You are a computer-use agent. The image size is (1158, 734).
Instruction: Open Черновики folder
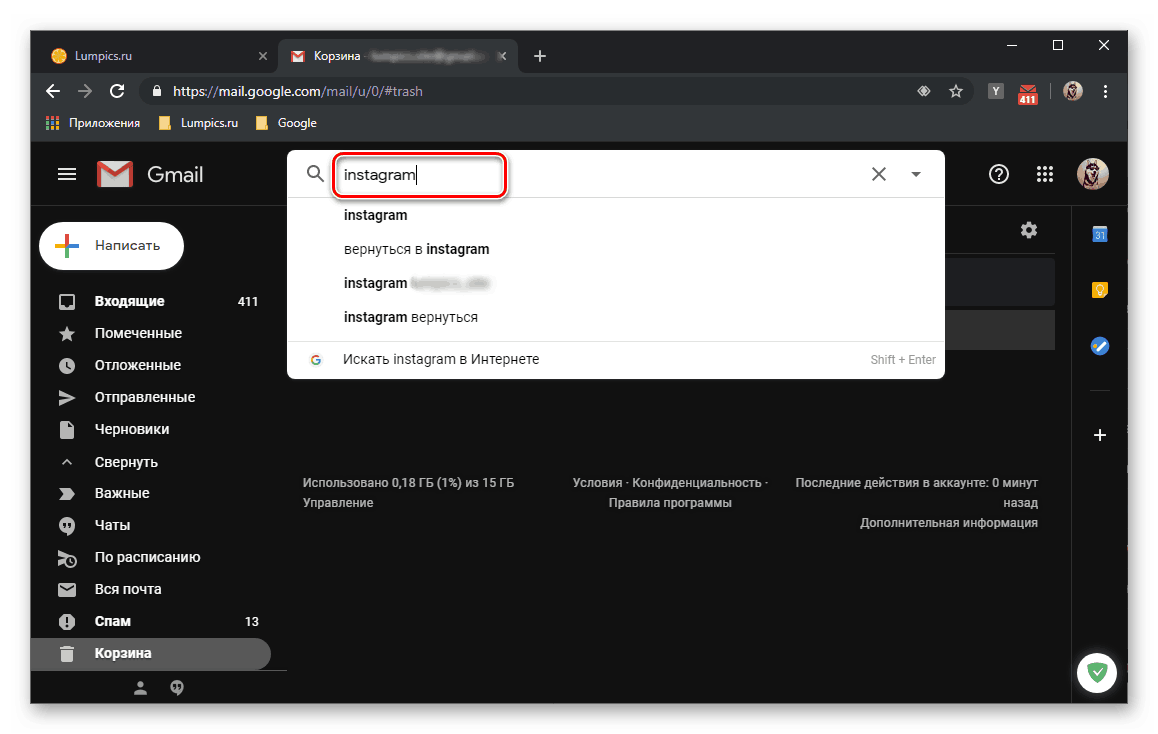tap(151, 429)
